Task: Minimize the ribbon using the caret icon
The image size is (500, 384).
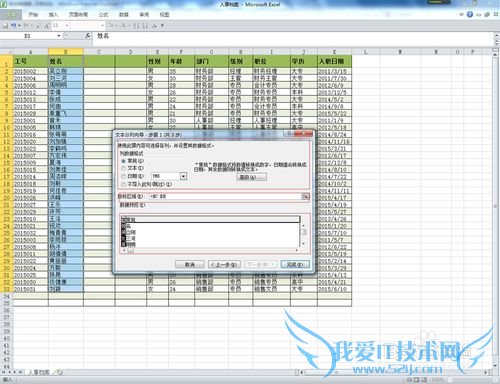Action: click(462, 14)
